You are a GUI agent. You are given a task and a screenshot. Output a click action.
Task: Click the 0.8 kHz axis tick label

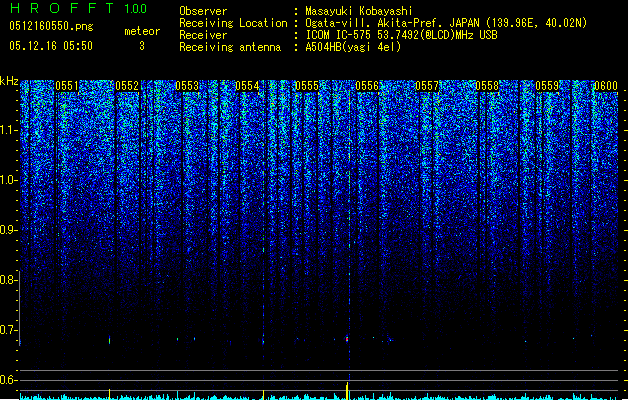tap(9, 280)
